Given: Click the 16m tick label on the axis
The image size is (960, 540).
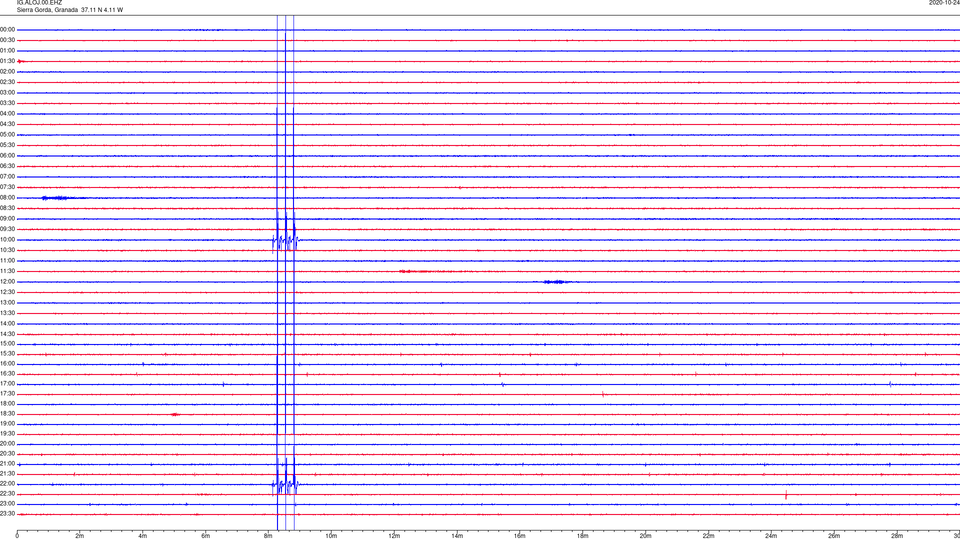Looking at the screenshot, I should tap(520, 536).
